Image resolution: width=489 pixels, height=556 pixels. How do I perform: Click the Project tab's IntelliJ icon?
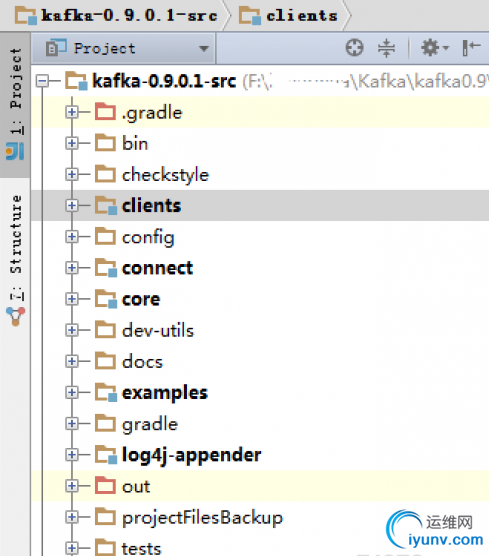click(15, 151)
